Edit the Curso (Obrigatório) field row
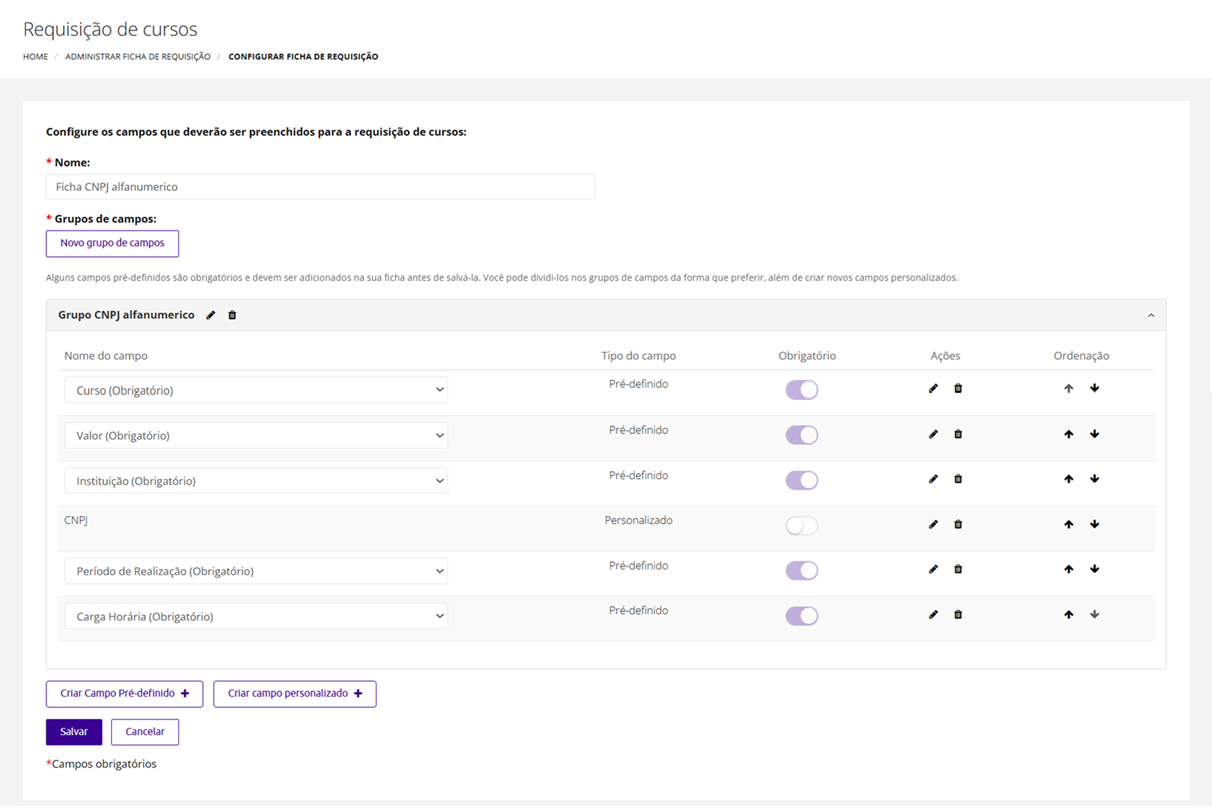The height and width of the screenshot is (808, 1212). click(933, 388)
